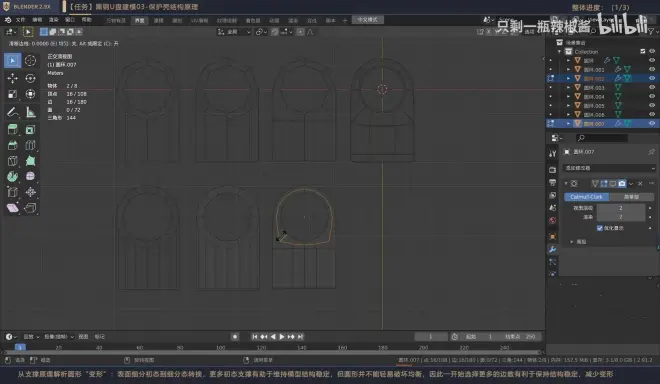
Task: Expand the 圆环.002 outliner row
Action: (568, 78)
